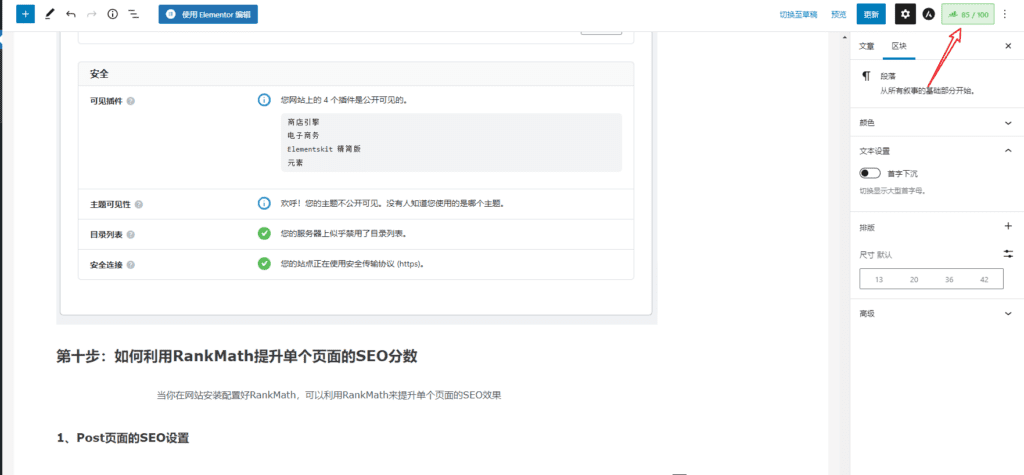Screen dimensions: 1024x475
Task: Click paragraph starting 当你在网站安装配置好RankMath
Action: tap(328, 395)
